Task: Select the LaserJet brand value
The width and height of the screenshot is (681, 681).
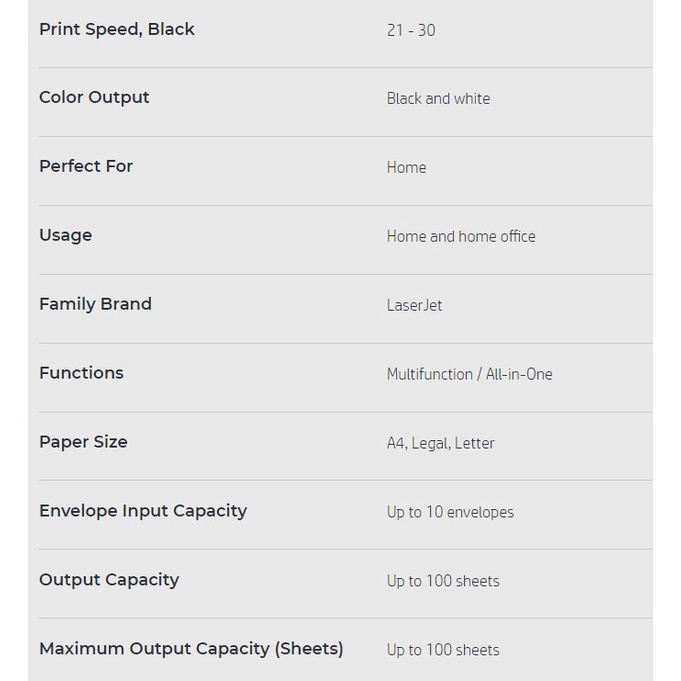Action: pyautogui.click(x=414, y=305)
